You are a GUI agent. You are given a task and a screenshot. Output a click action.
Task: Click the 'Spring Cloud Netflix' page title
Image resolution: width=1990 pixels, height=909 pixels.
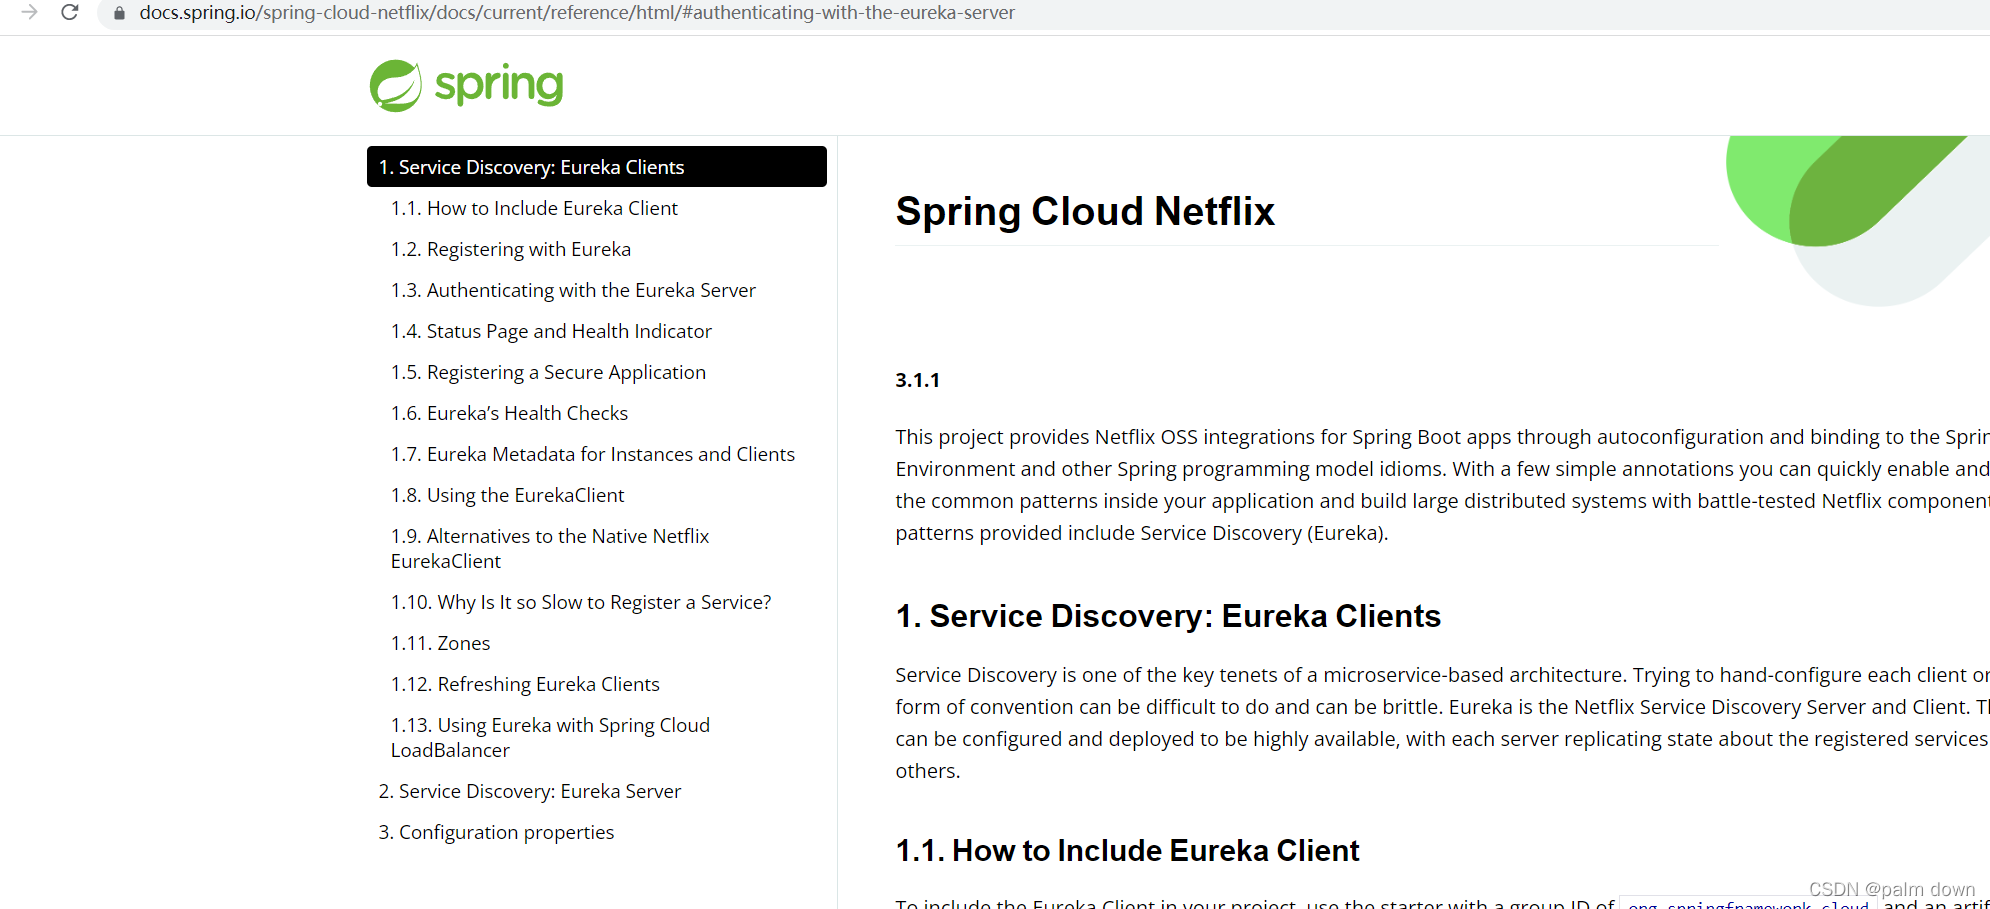(1085, 211)
